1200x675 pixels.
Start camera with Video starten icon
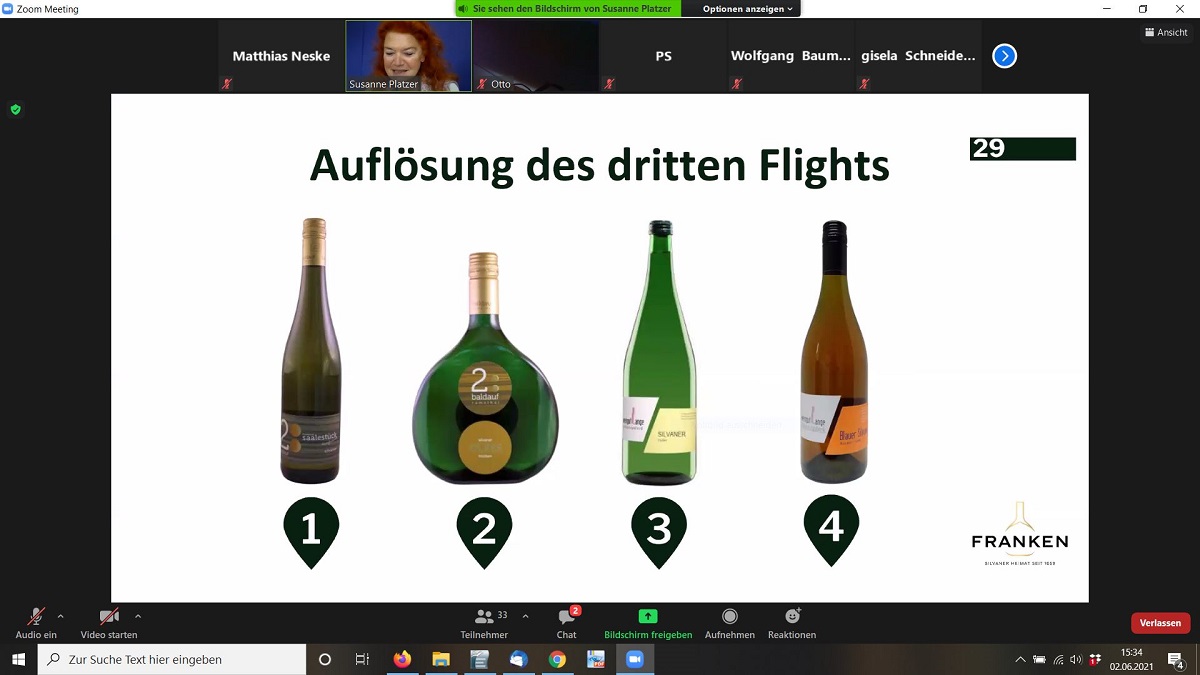pyautogui.click(x=109, y=623)
